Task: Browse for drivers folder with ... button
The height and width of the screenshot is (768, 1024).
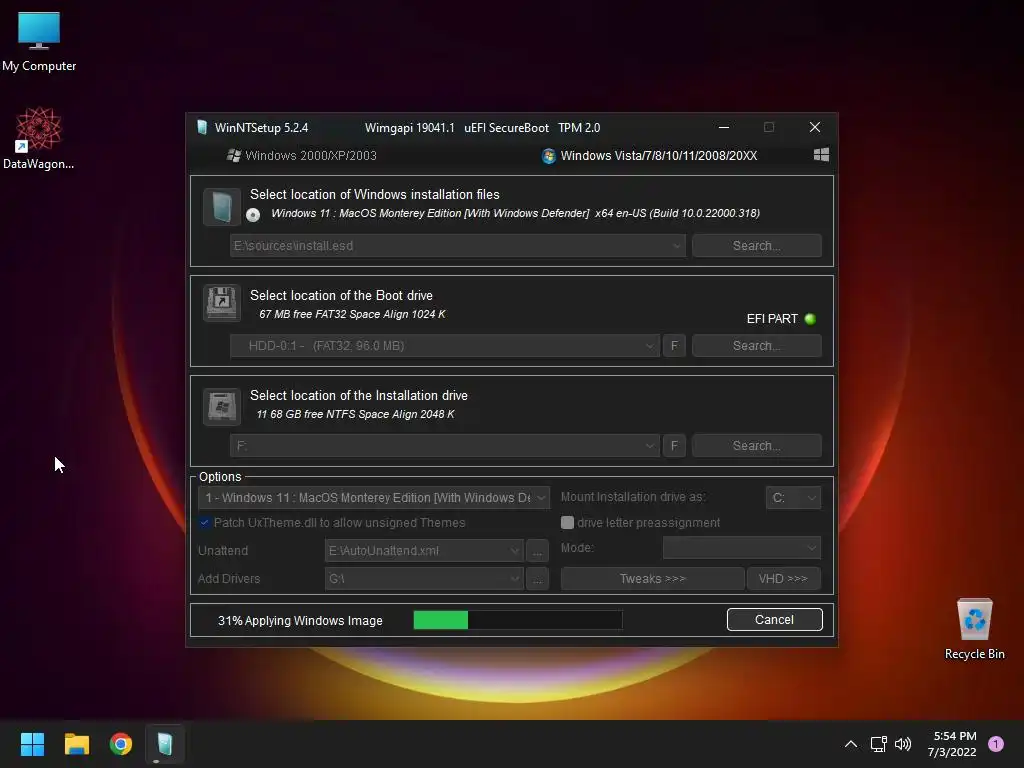Action: coord(537,579)
